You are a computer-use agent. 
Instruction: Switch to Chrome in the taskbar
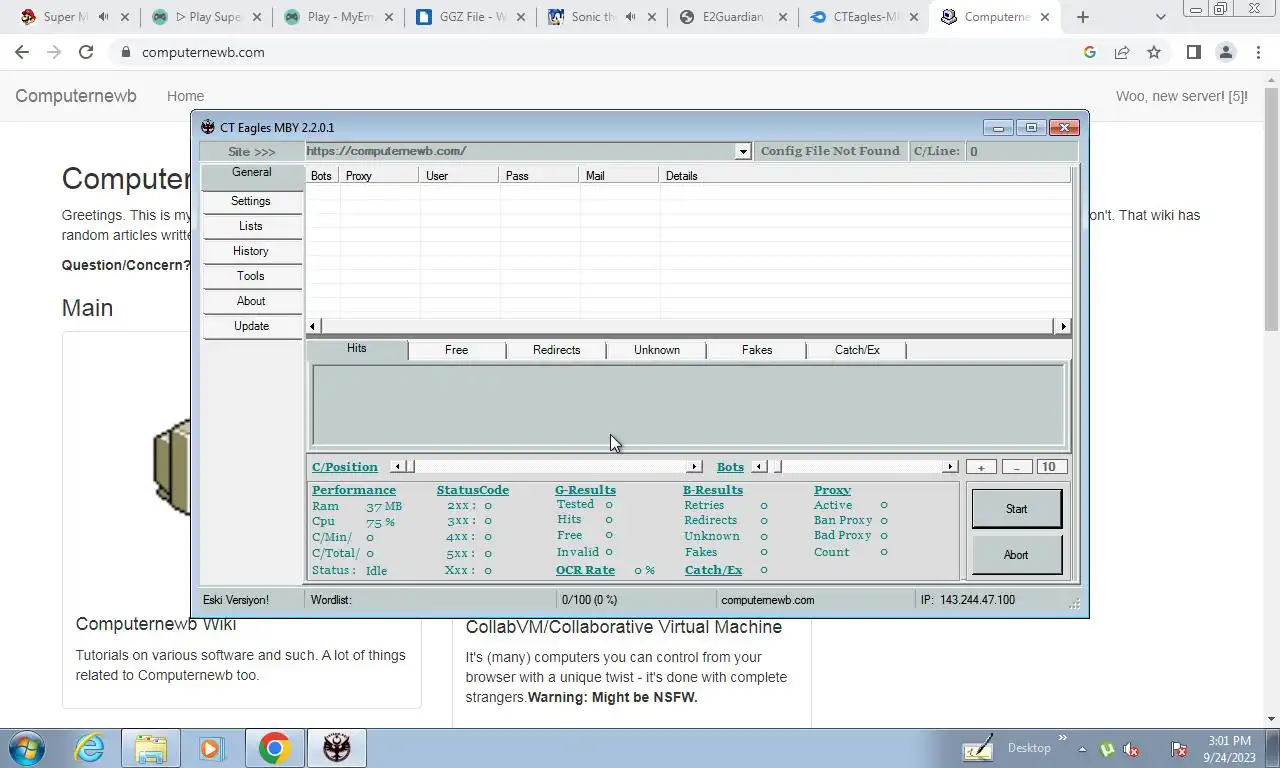pos(274,748)
